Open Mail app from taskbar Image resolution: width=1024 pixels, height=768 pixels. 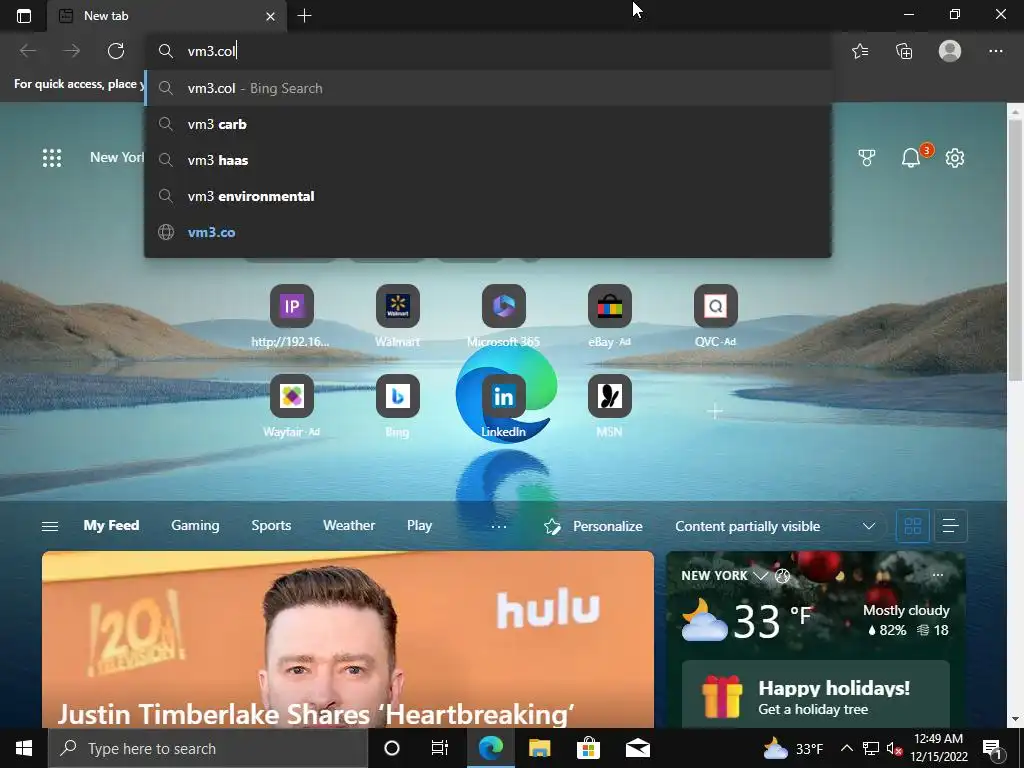point(637,748)
